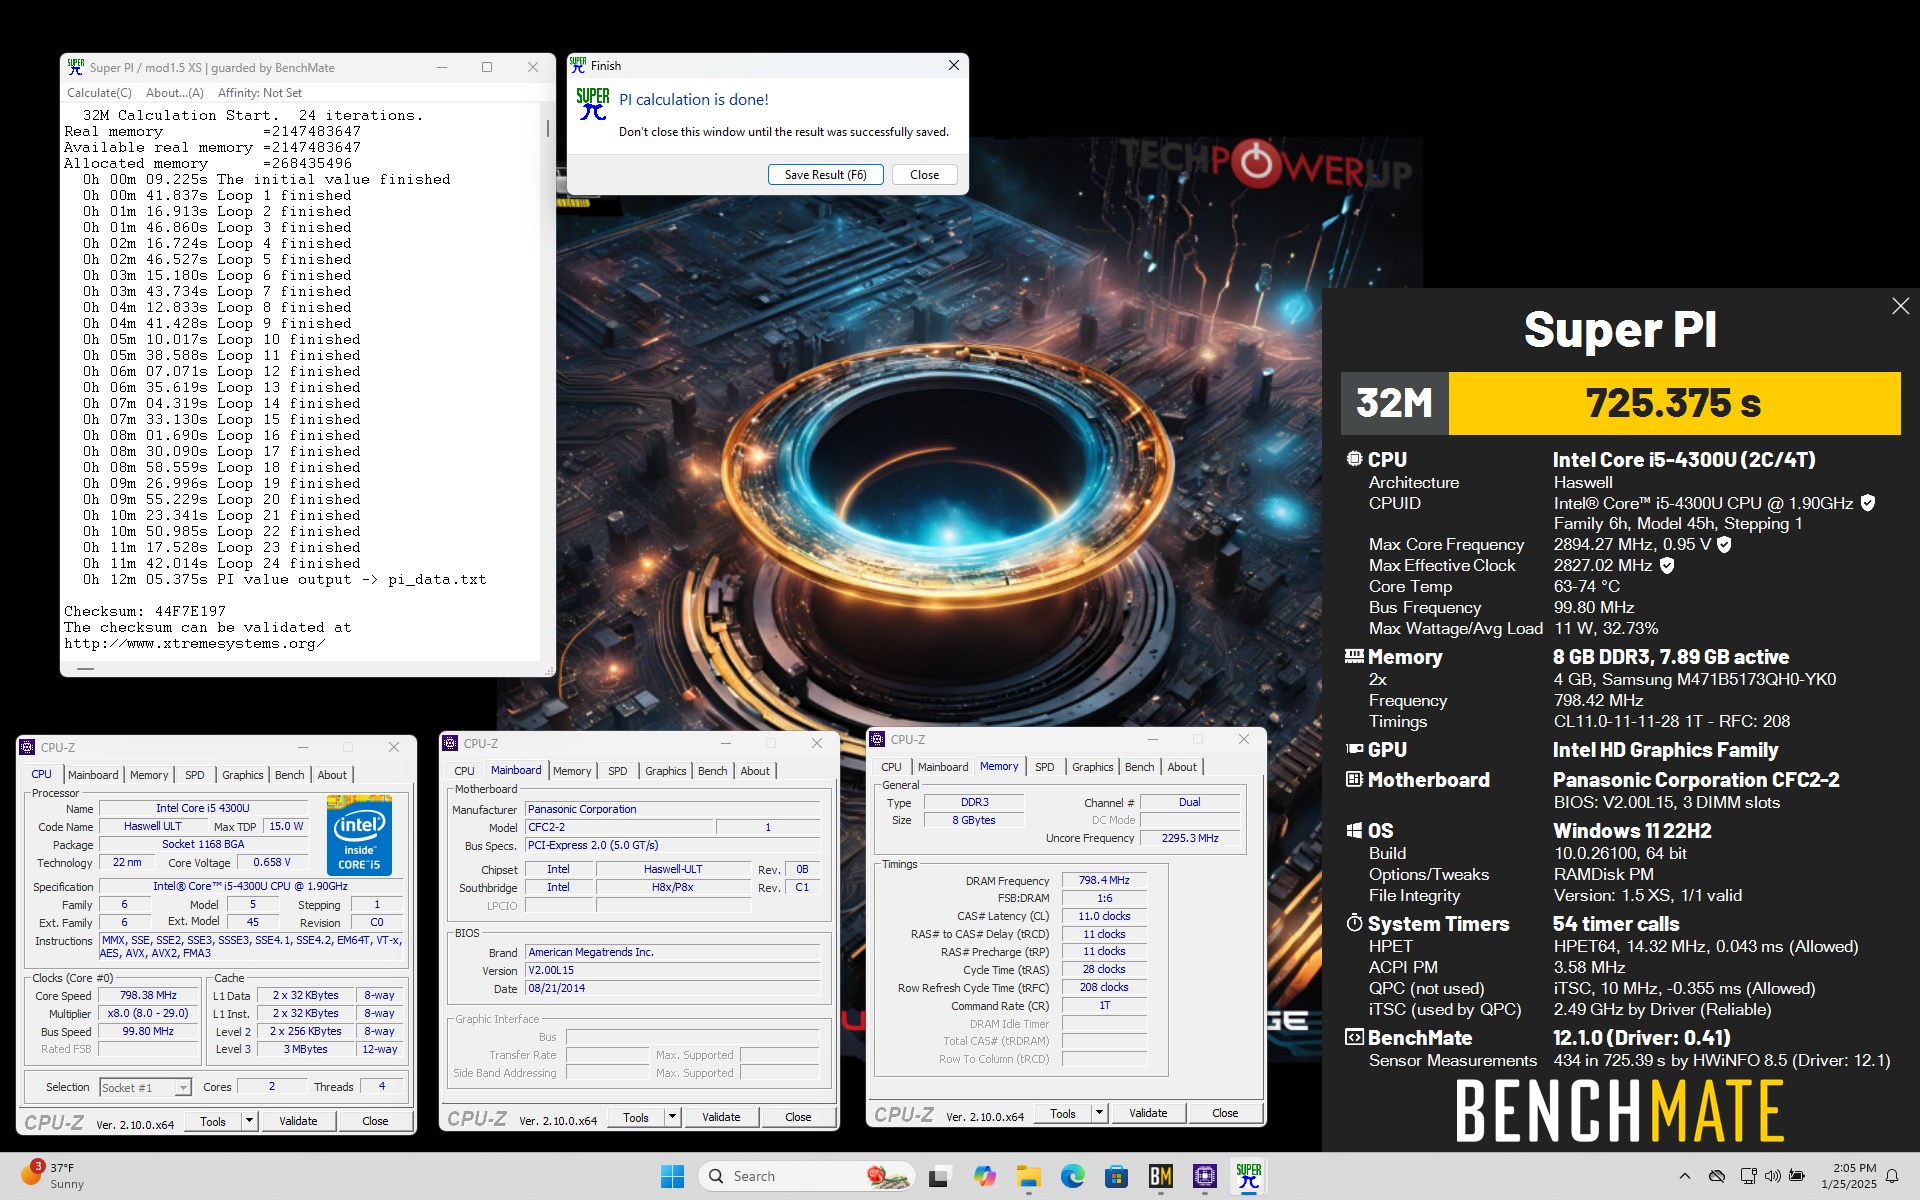Click Tools button in CPU-Z Memory window
The width and height of the screenshot is (1920, 1200).
tap(1063, 1113)
